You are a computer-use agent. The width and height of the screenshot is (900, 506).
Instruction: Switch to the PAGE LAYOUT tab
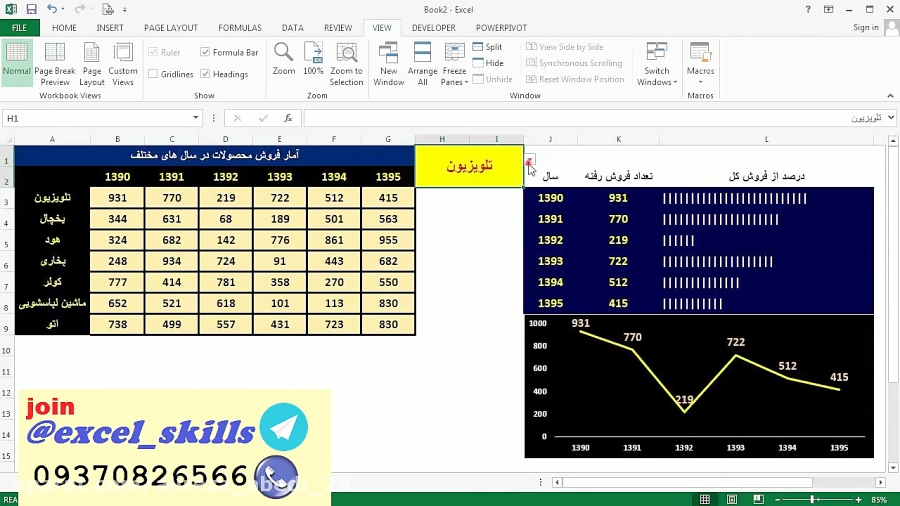170,28
